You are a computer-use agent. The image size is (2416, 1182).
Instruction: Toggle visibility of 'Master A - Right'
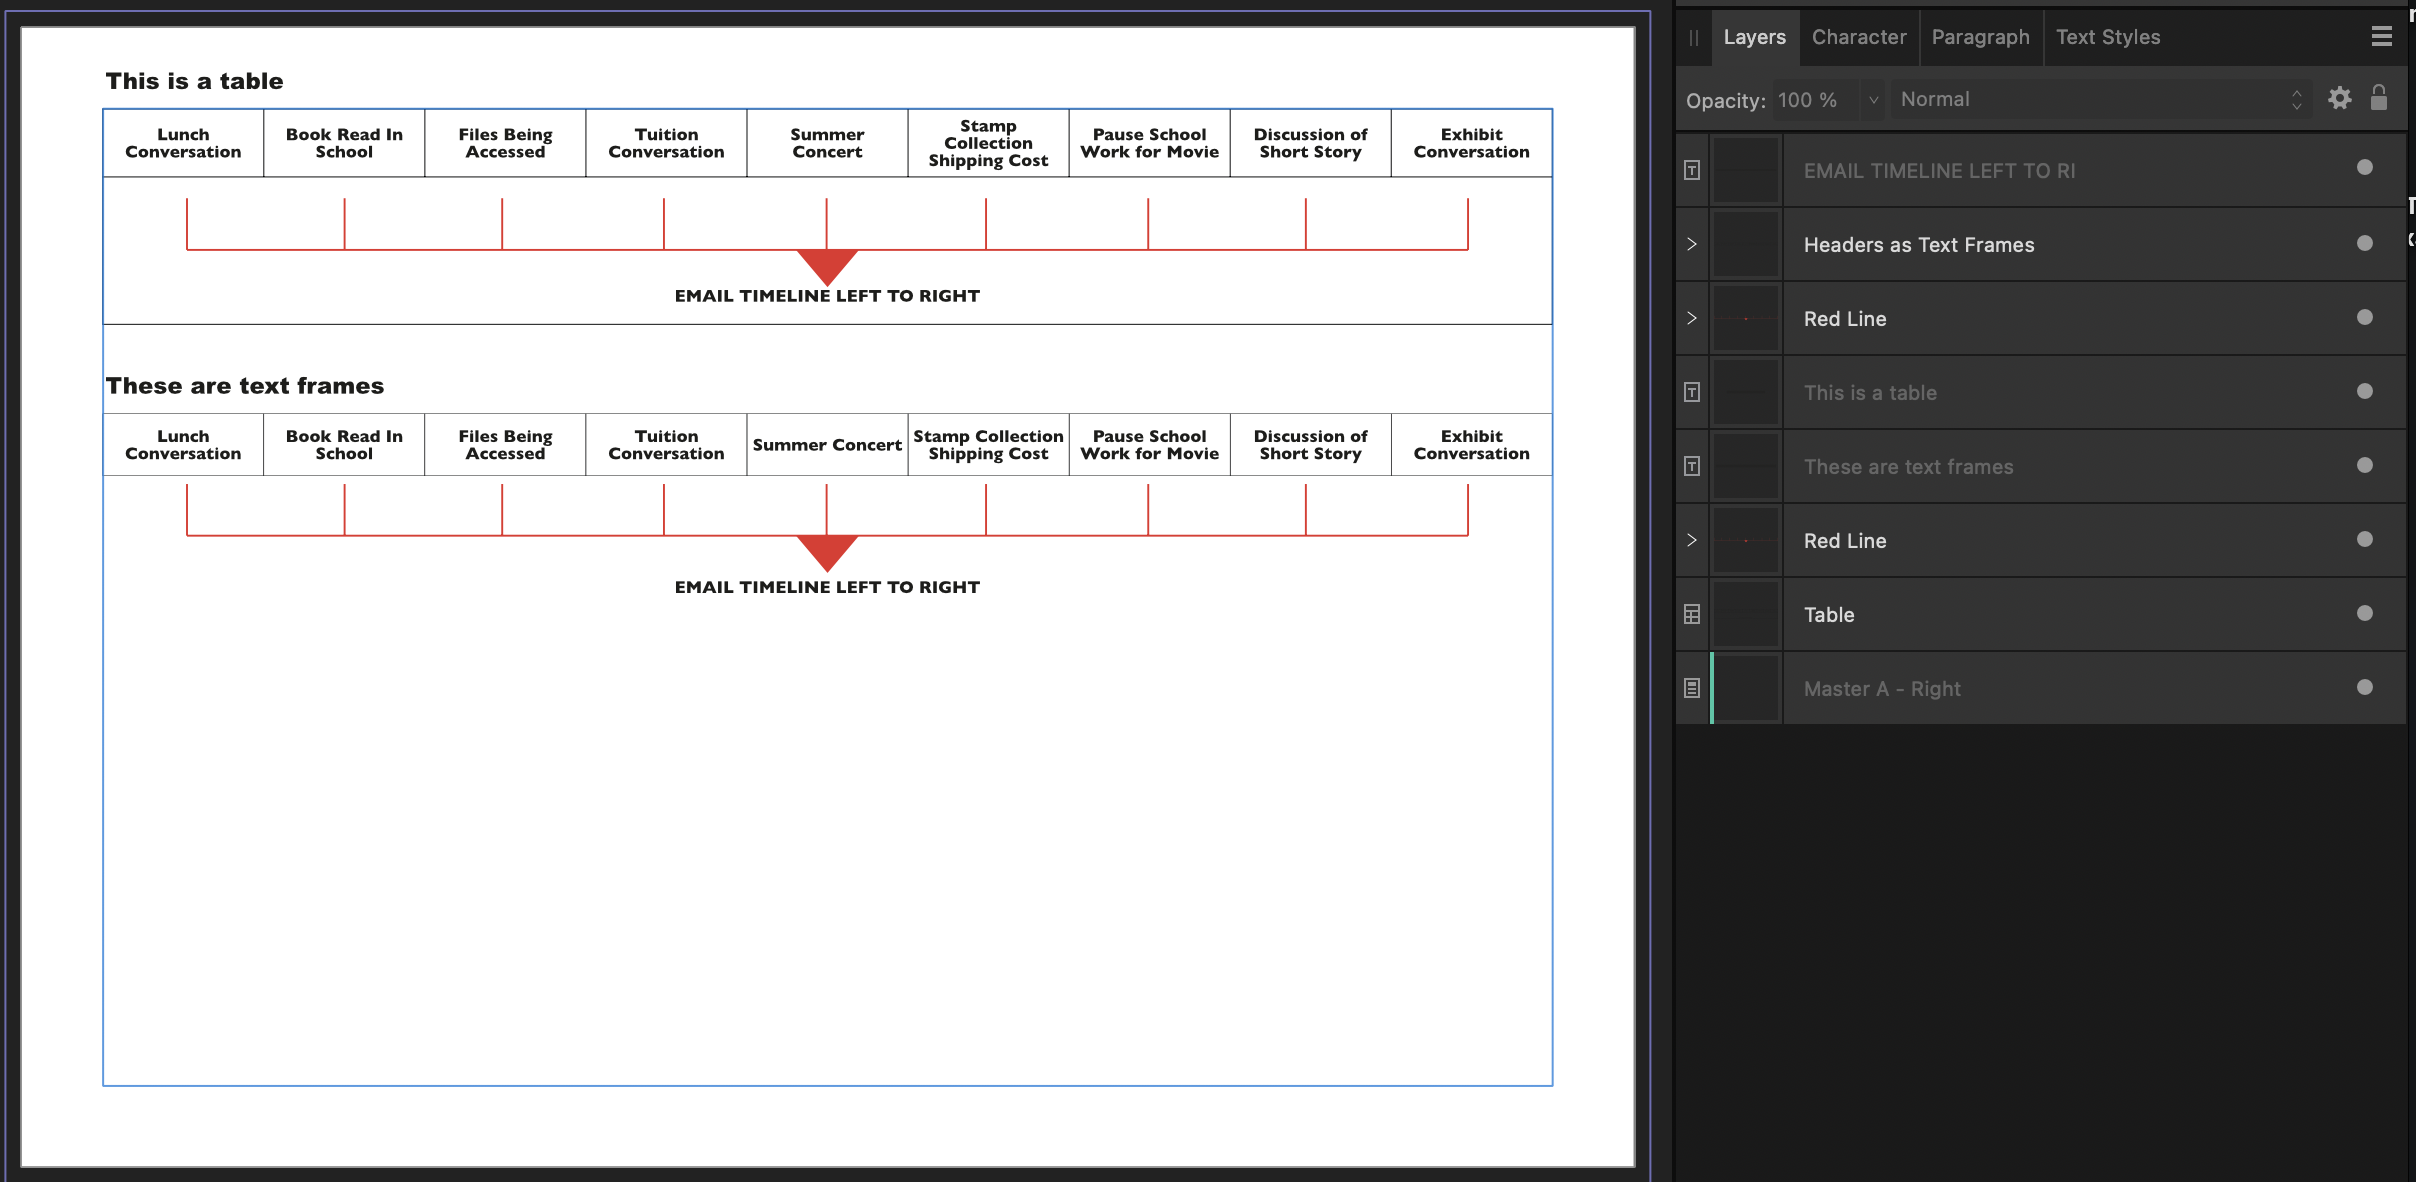(2363, 687)
